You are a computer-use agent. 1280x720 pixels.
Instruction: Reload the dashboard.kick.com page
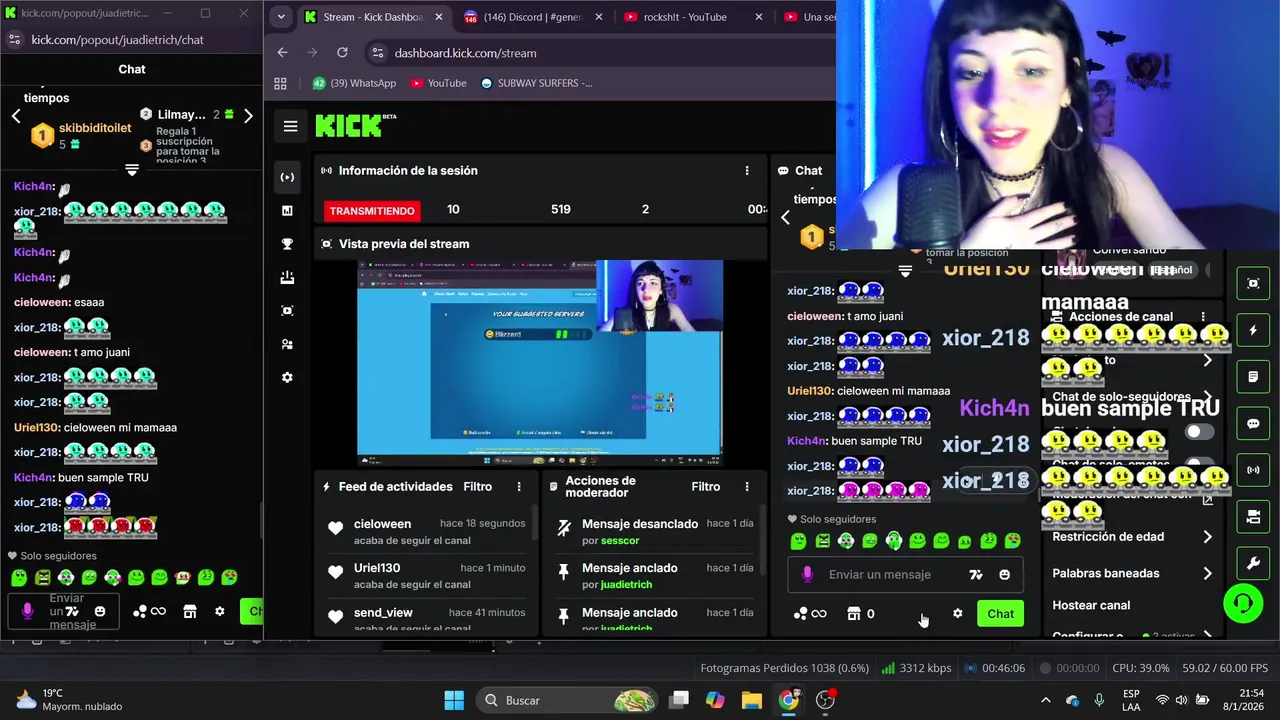342,53
